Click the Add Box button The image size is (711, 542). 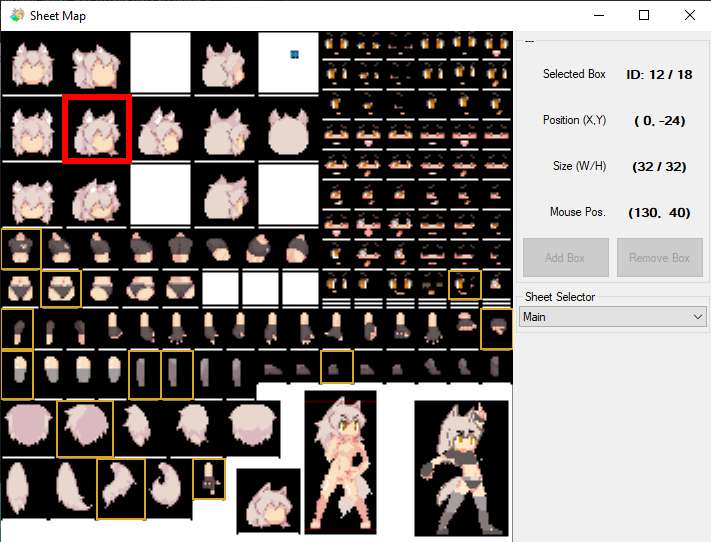click(565, 258)
